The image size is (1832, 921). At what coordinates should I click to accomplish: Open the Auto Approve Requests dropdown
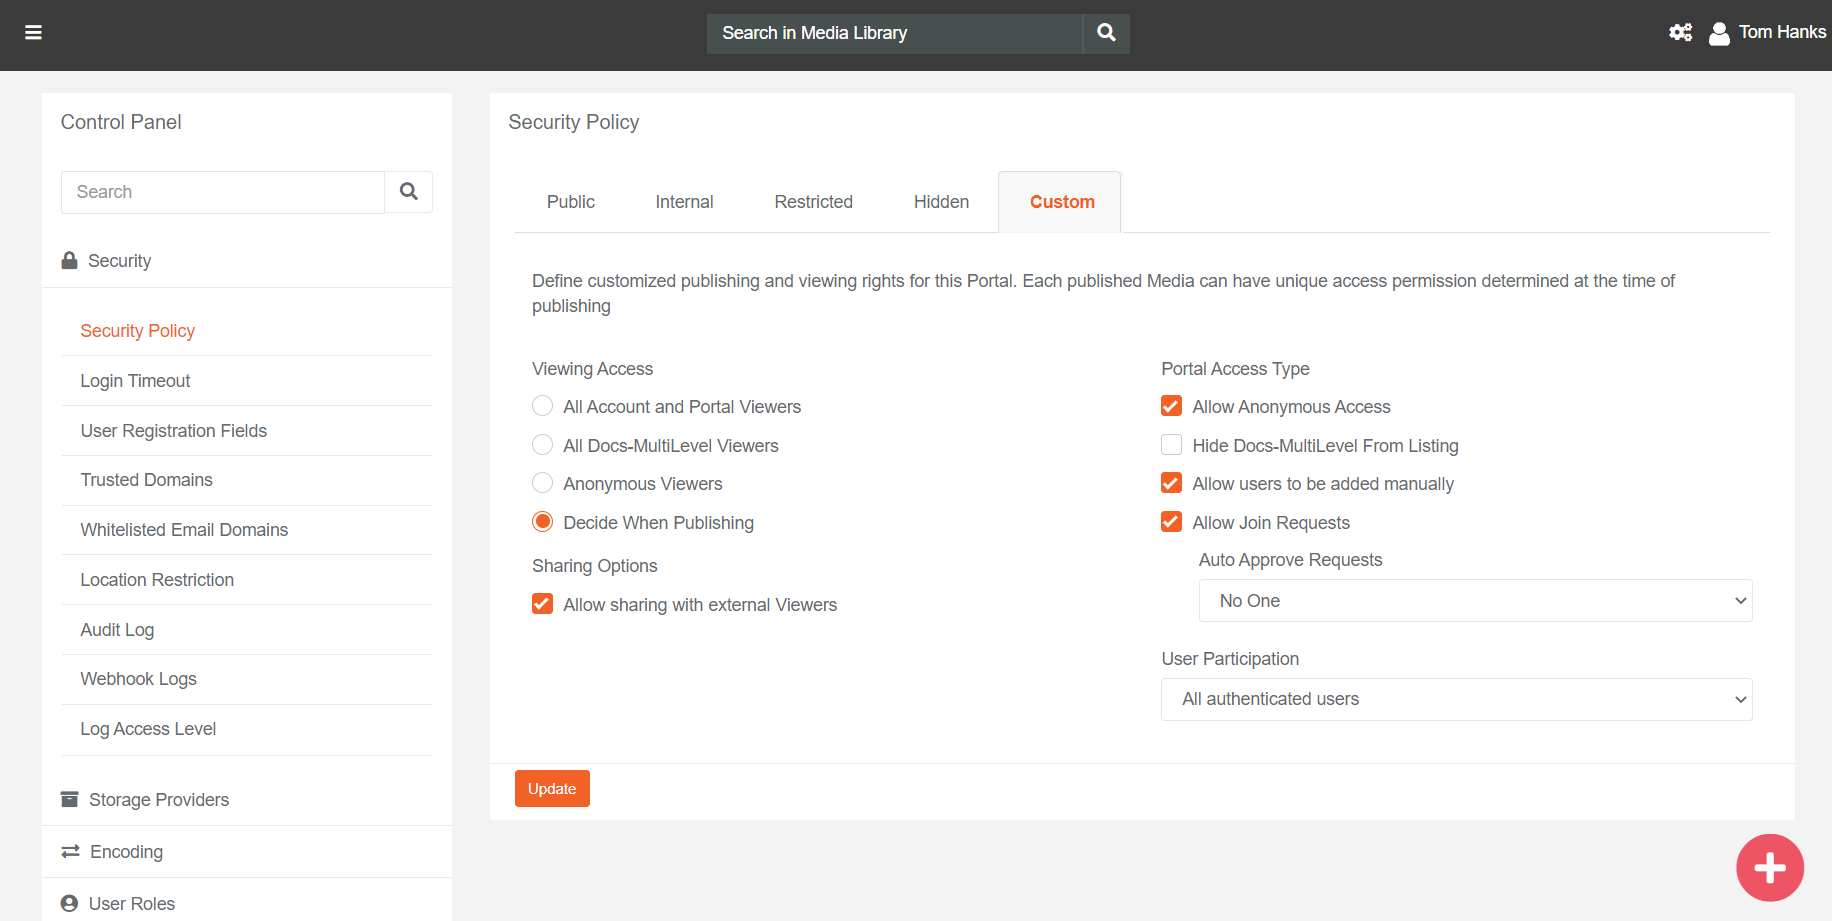point(1475,601)
